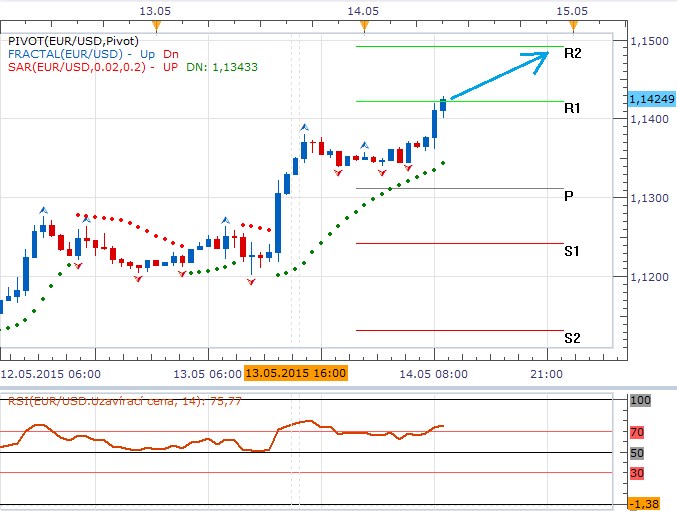Click the RSI 50 midline level tag

click(639, 453)
